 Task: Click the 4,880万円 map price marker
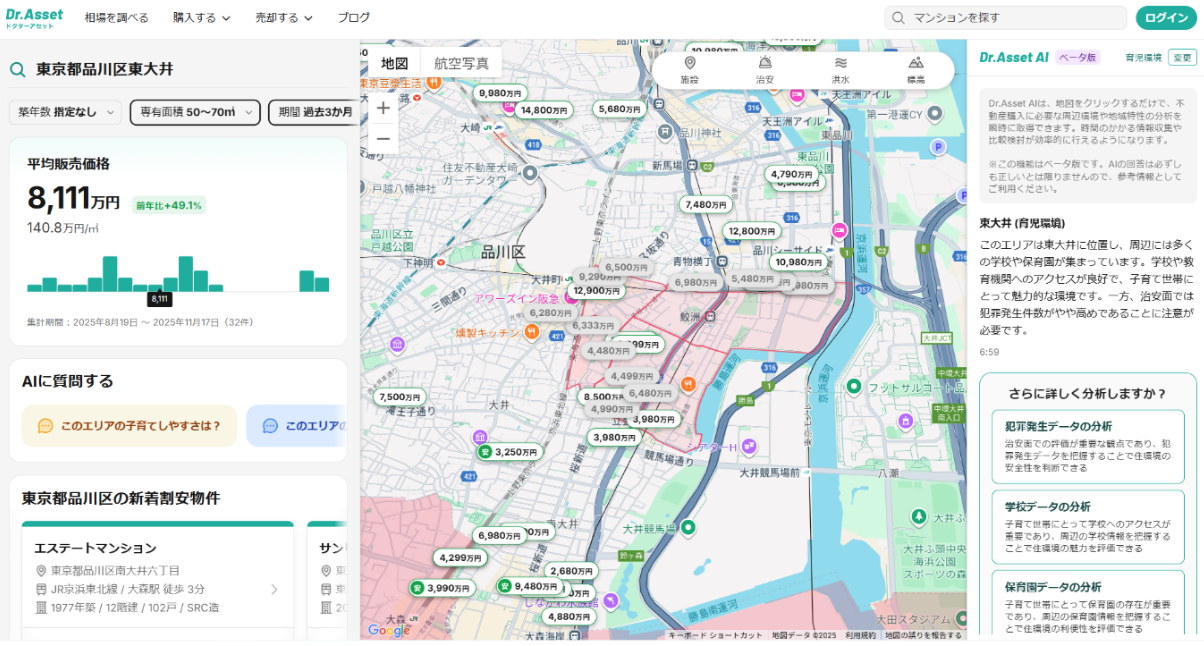(x=569, y=617)
